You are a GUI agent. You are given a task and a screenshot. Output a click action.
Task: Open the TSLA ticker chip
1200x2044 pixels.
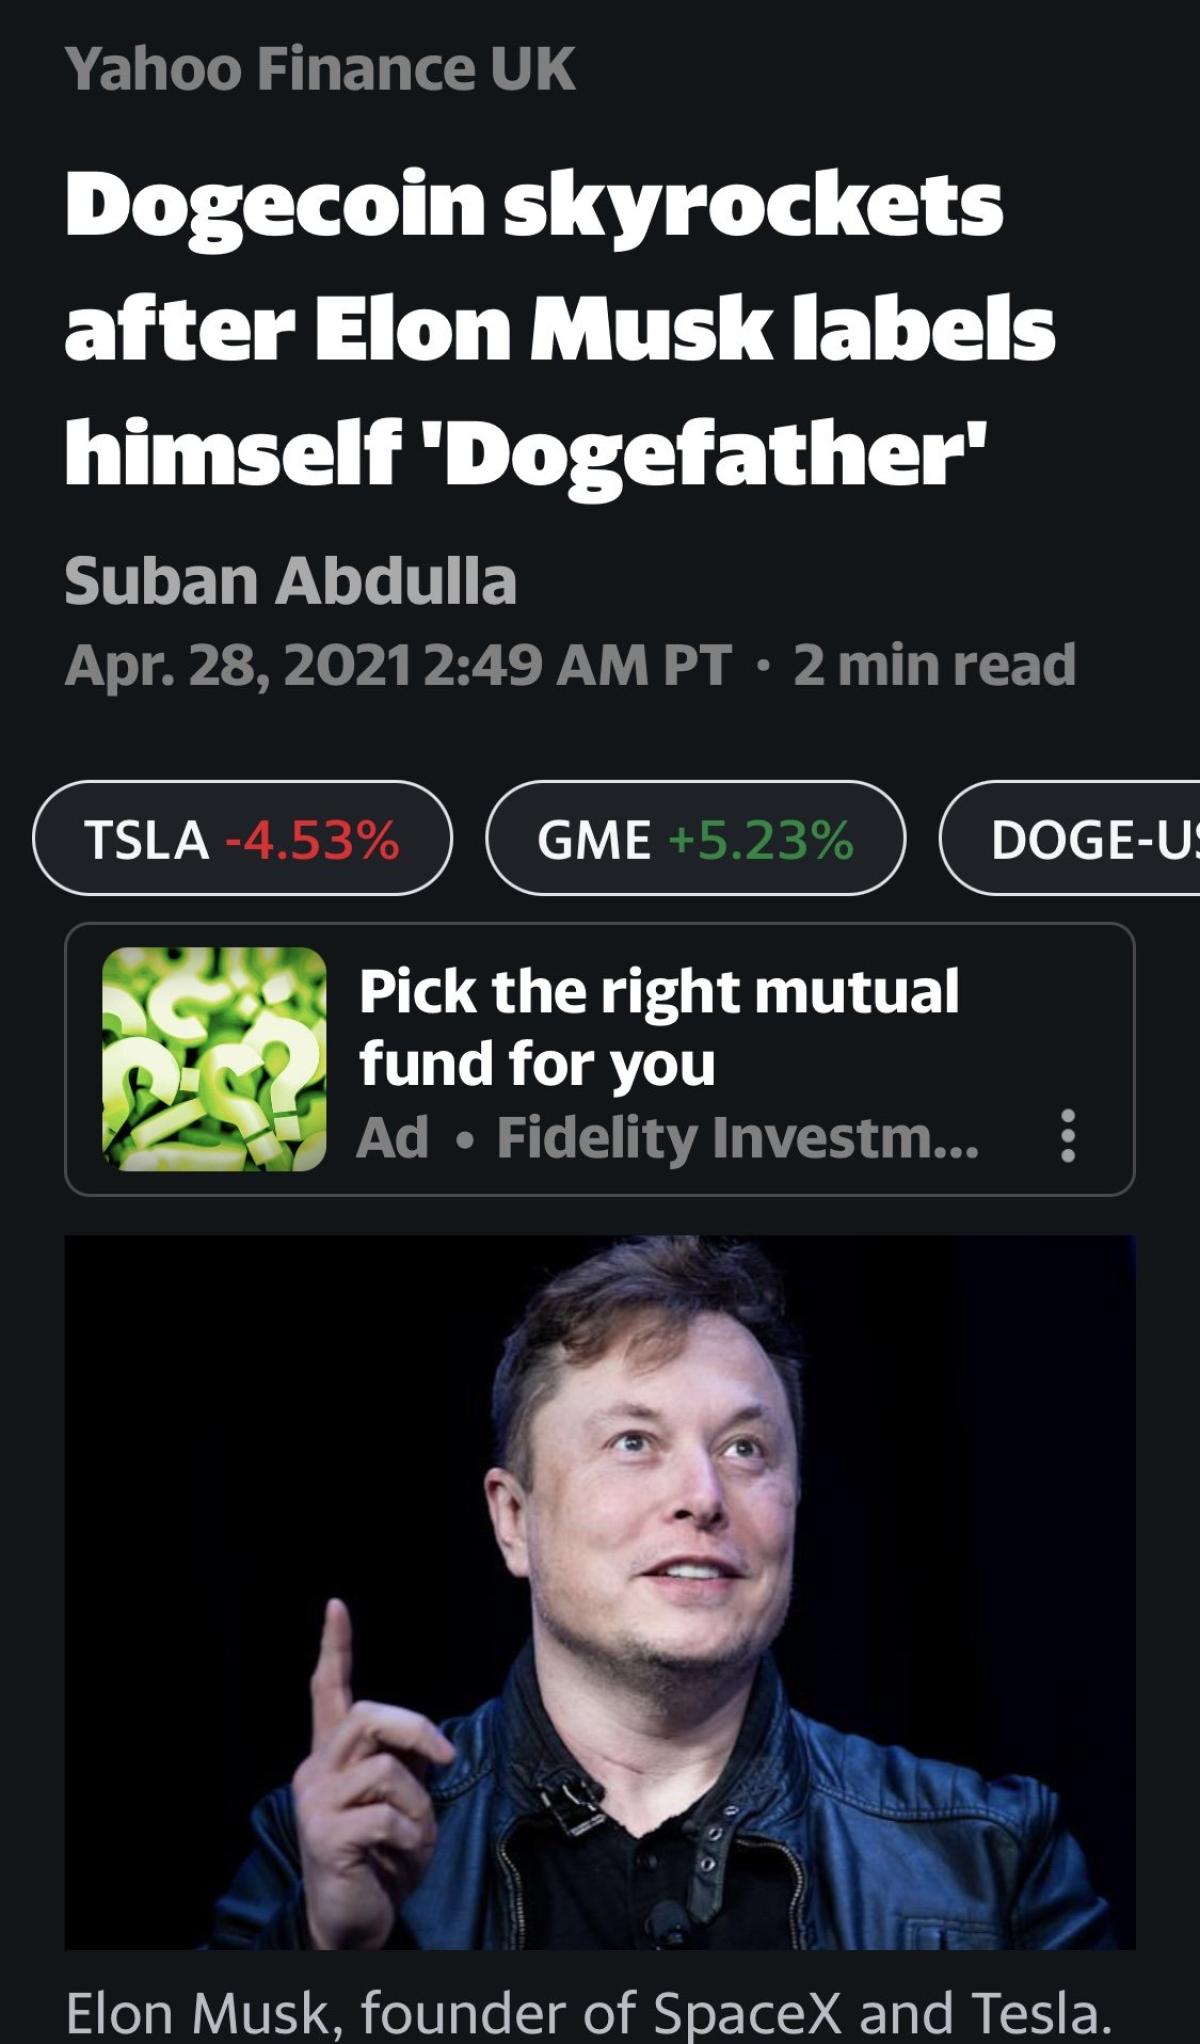pos(242,838)
